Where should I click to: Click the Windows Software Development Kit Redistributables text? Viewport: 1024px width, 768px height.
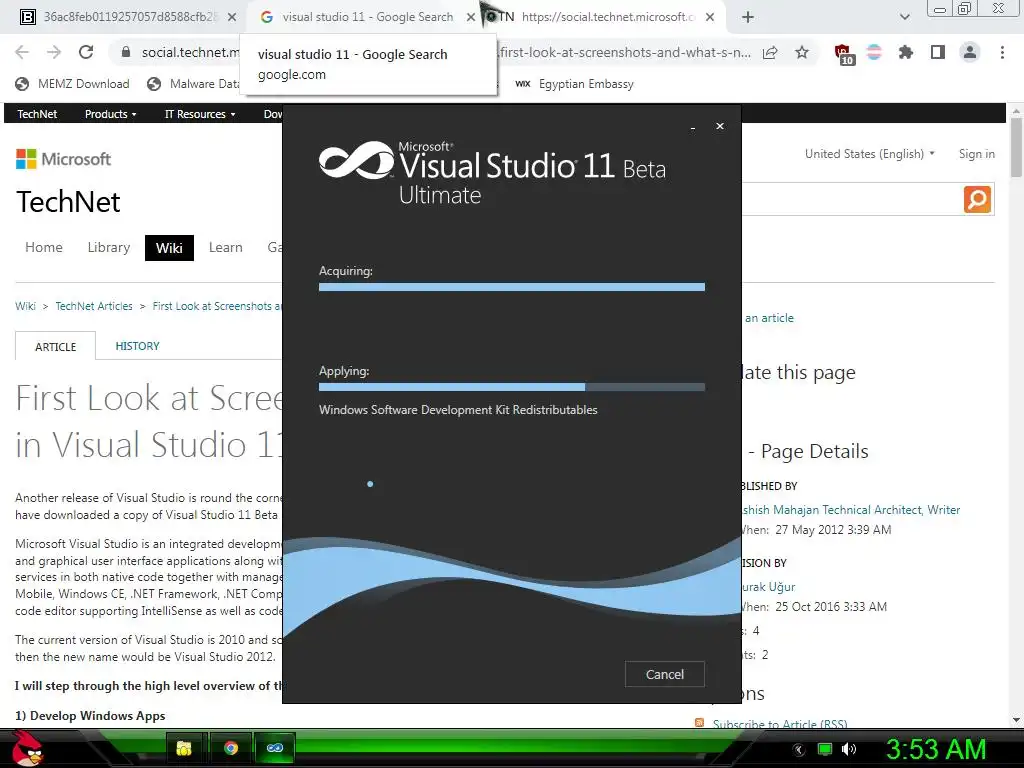click(458, 410)
